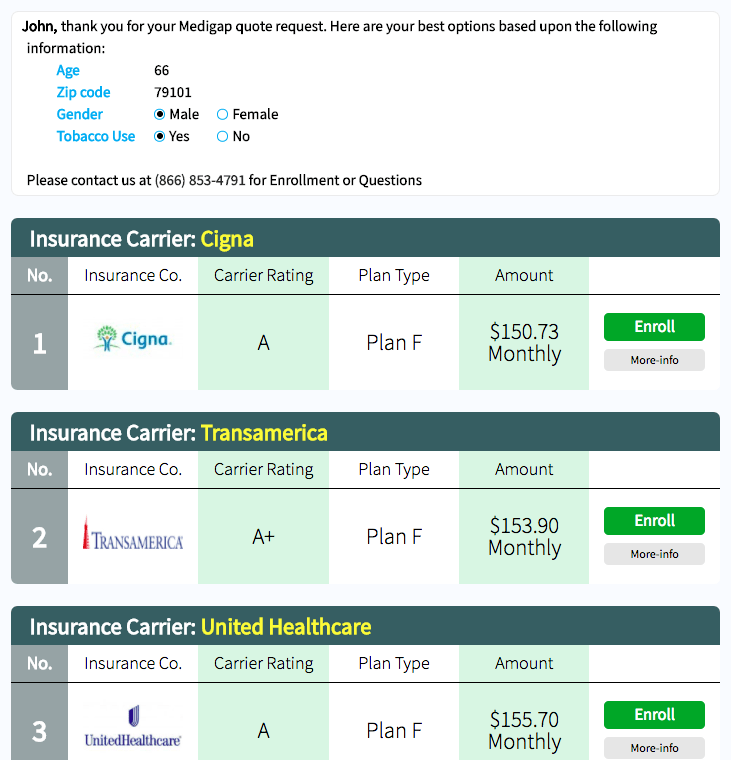Click the Cigna carrier name heading
The width and height of the screenshot is (731, 760).
pos(227,239)
